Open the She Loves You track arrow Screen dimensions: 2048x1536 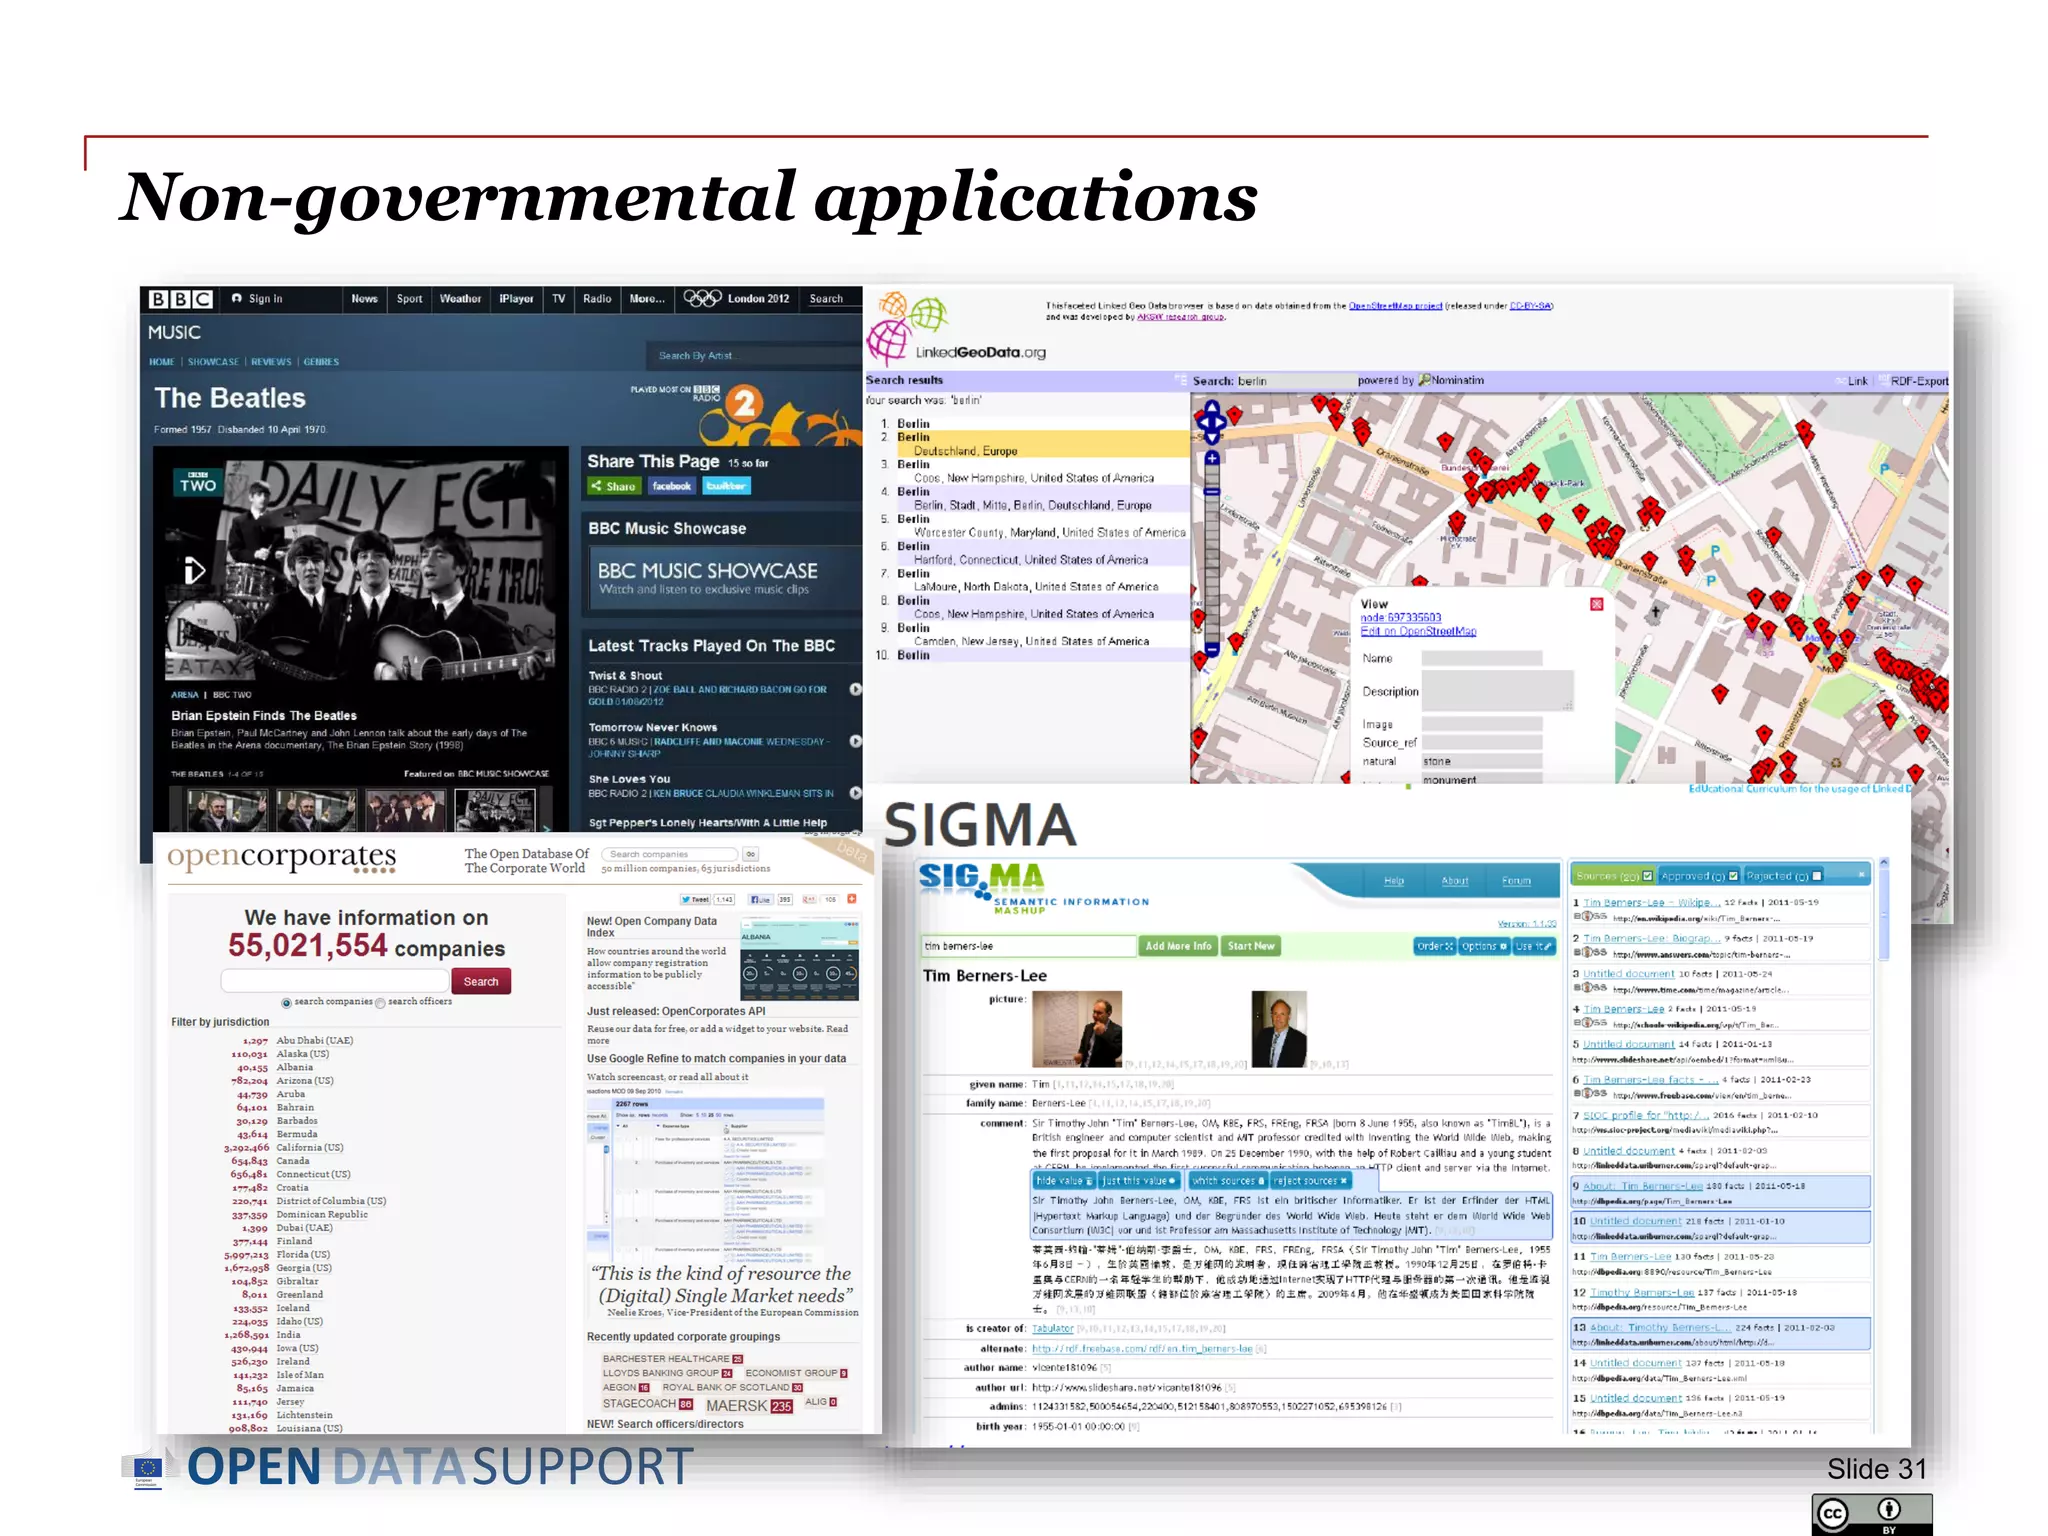856,793
